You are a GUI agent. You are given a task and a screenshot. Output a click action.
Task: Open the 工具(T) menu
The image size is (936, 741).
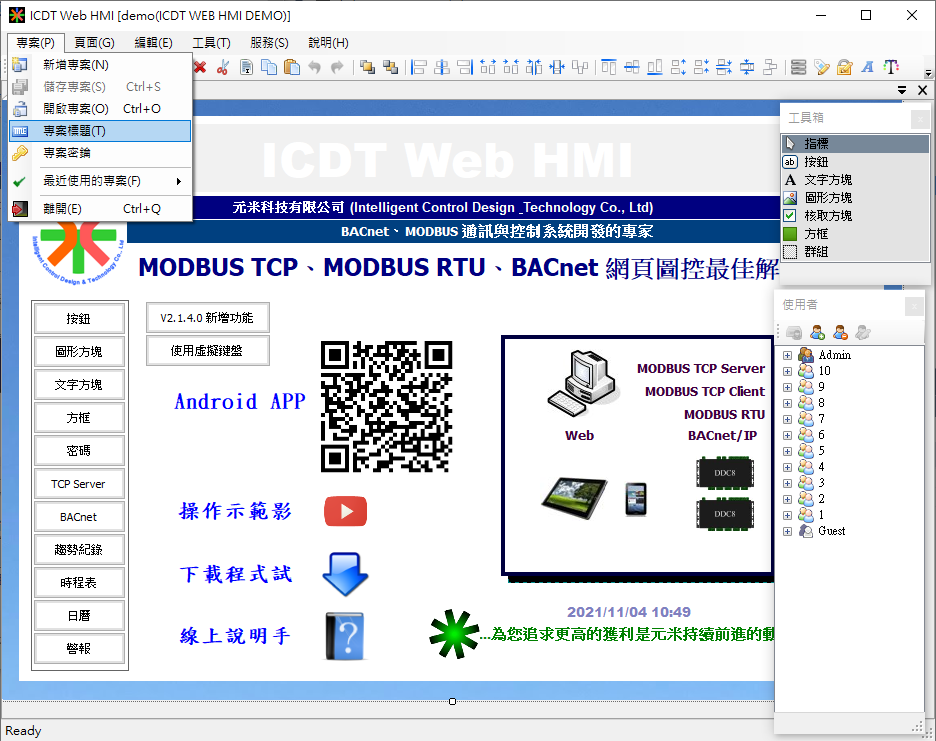211,43
